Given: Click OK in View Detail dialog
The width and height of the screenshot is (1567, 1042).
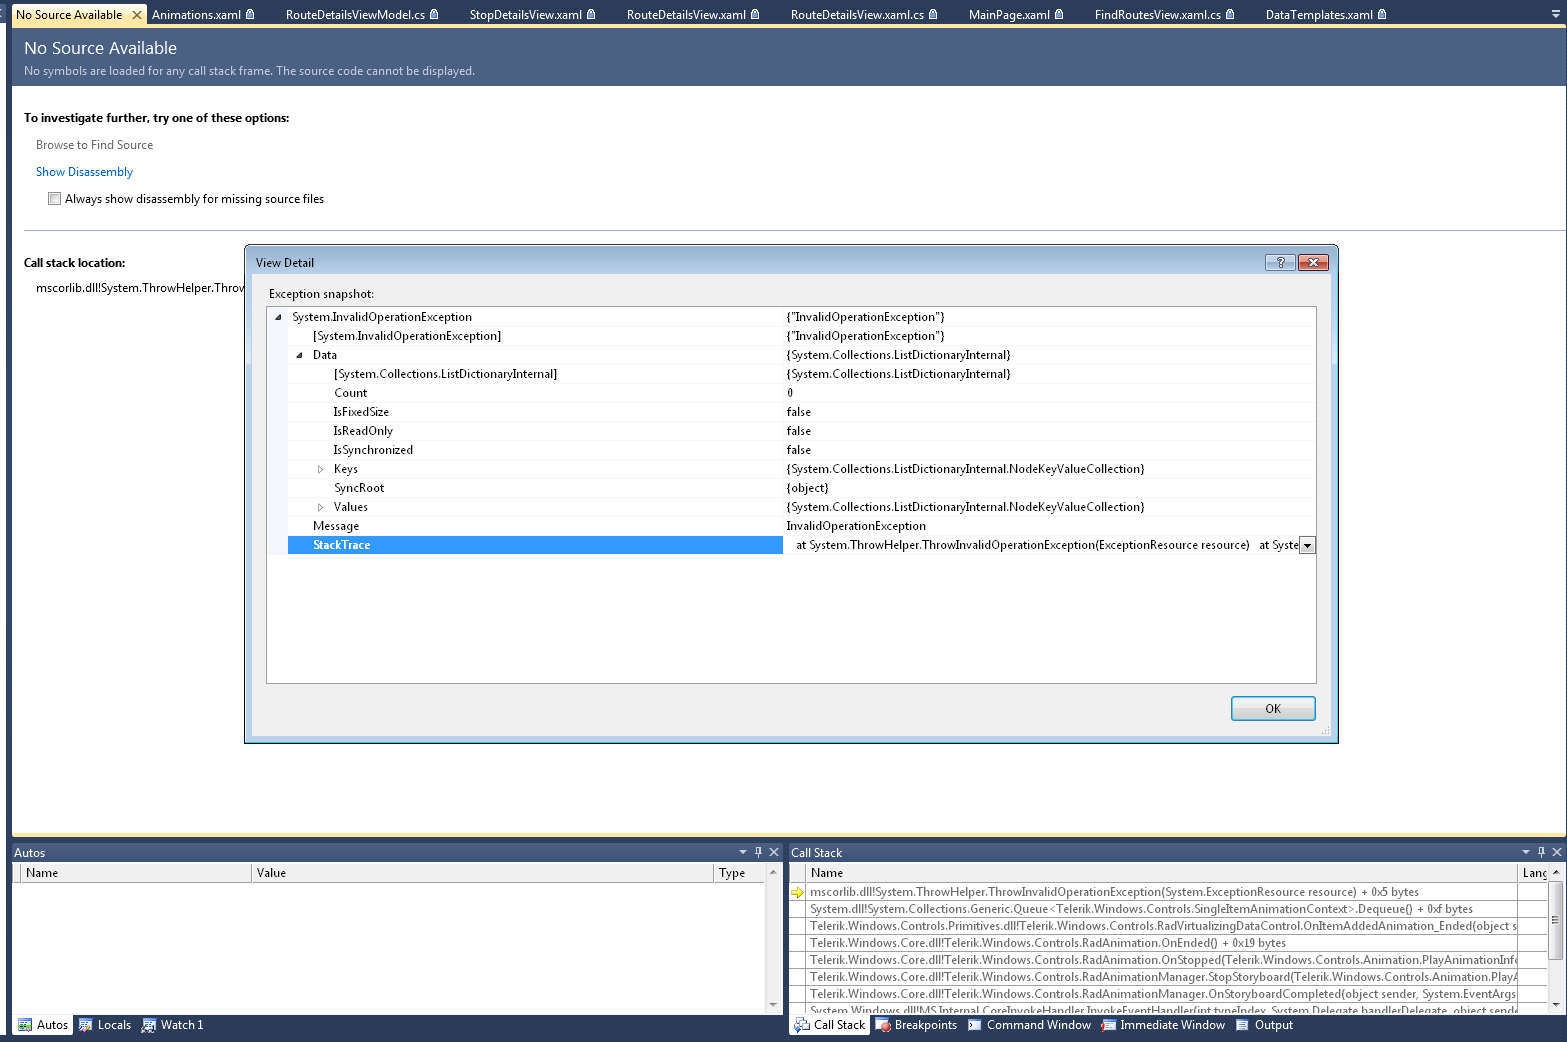Looking at the screenshot, I should (x=1272, y=708).
